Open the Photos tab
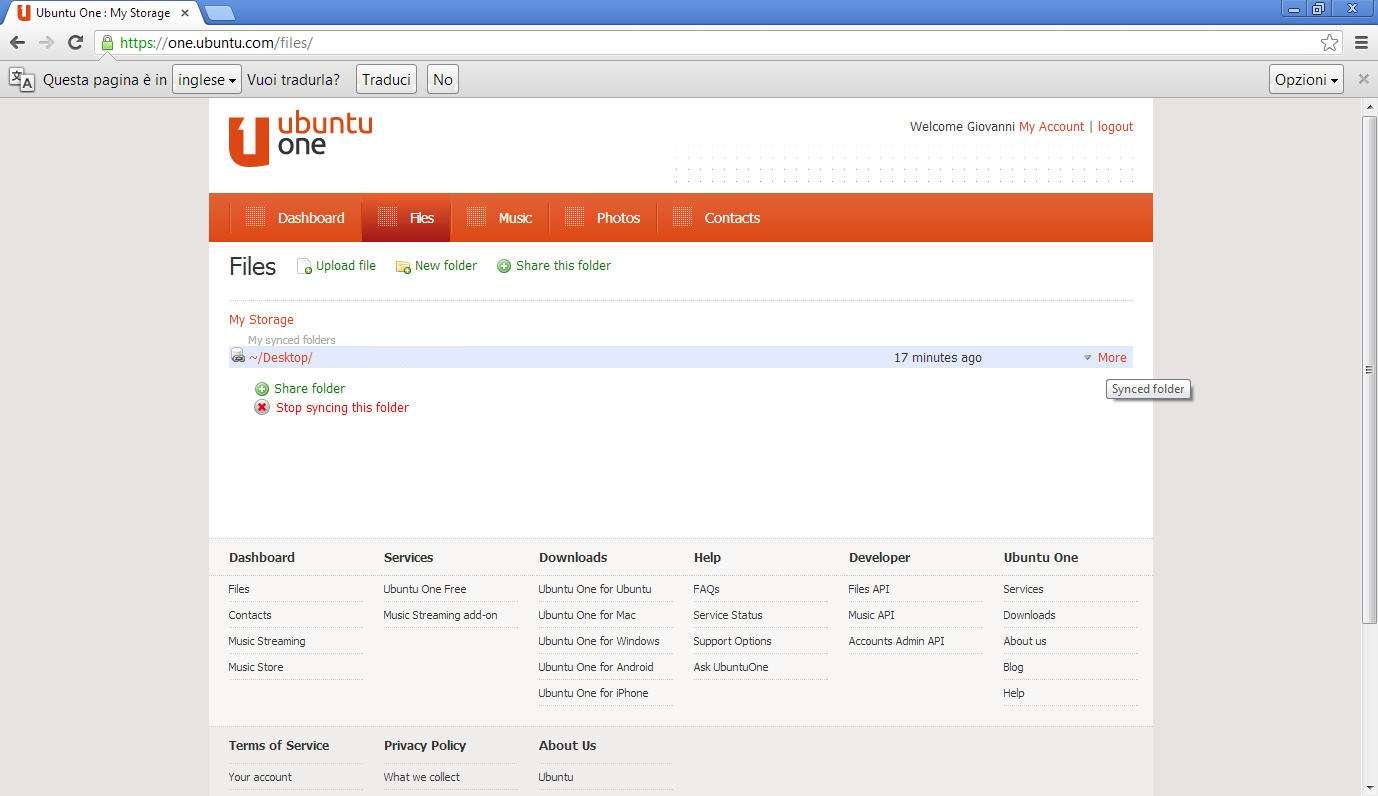Image resolution: width=1378 pixels, height=796 pixels. (617, 218)
